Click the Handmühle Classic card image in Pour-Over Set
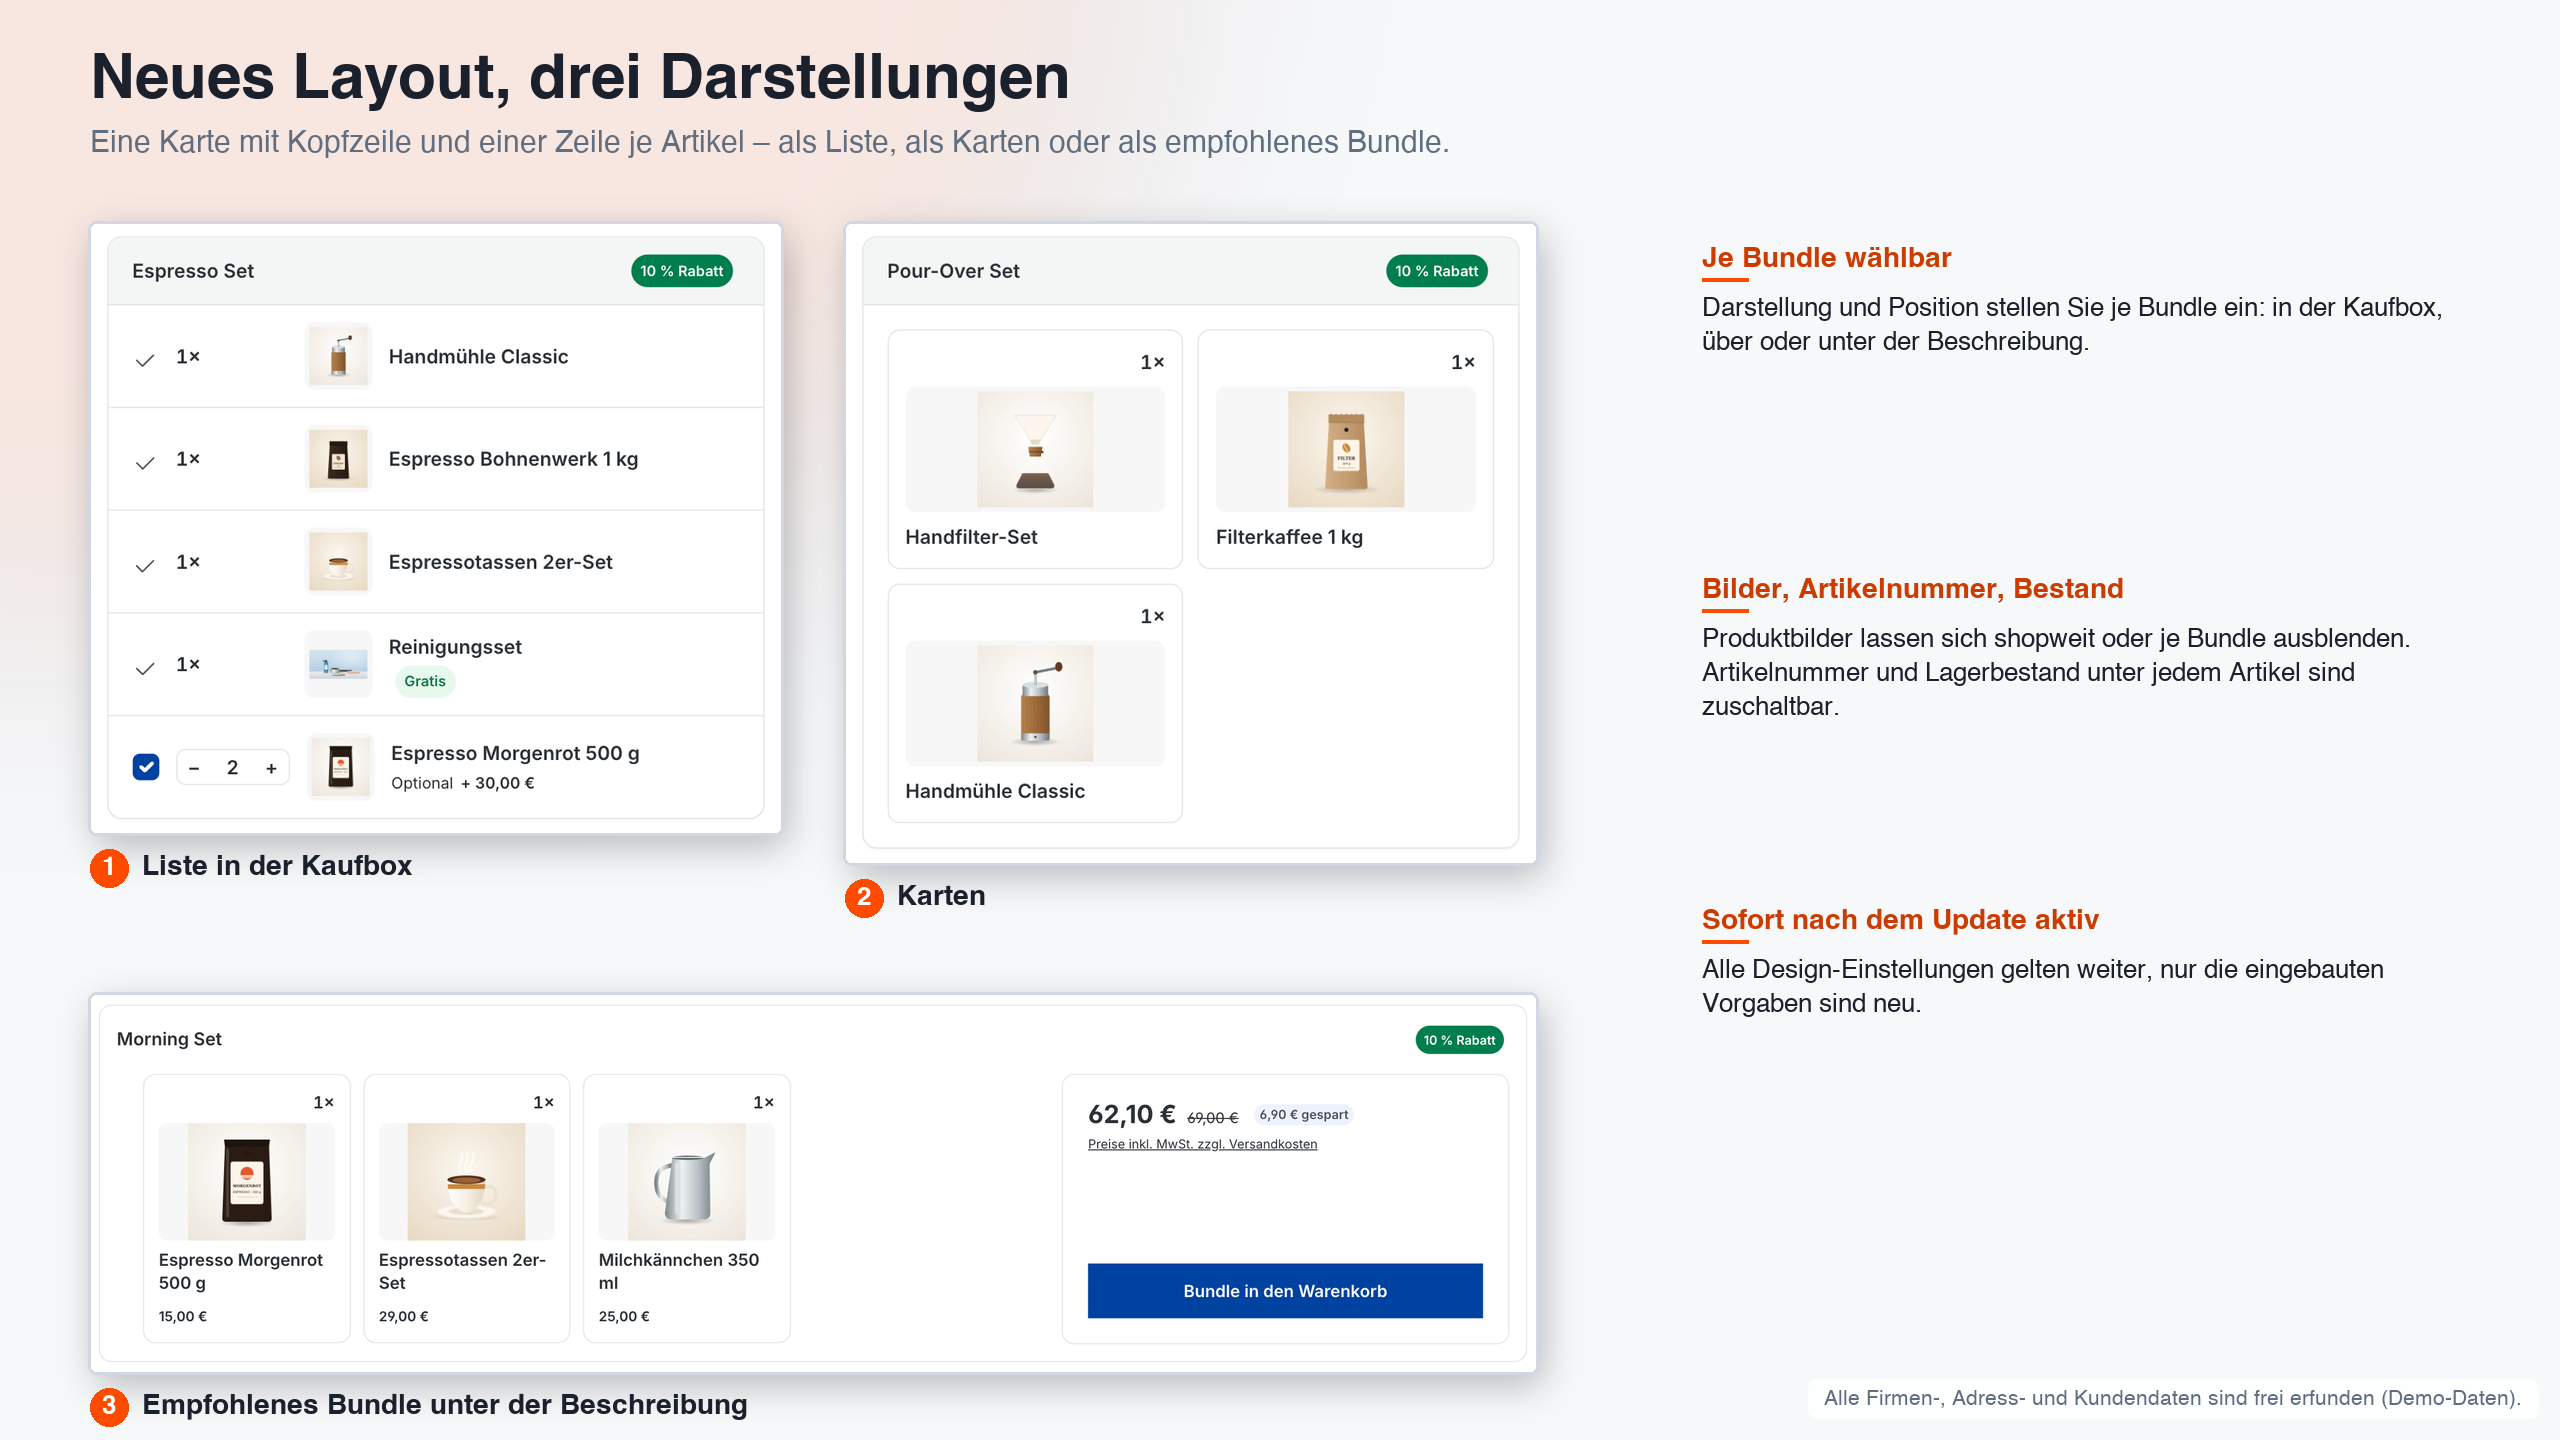The width and height of the screenshot is (2560, 1440). [x=1035, y=703]
